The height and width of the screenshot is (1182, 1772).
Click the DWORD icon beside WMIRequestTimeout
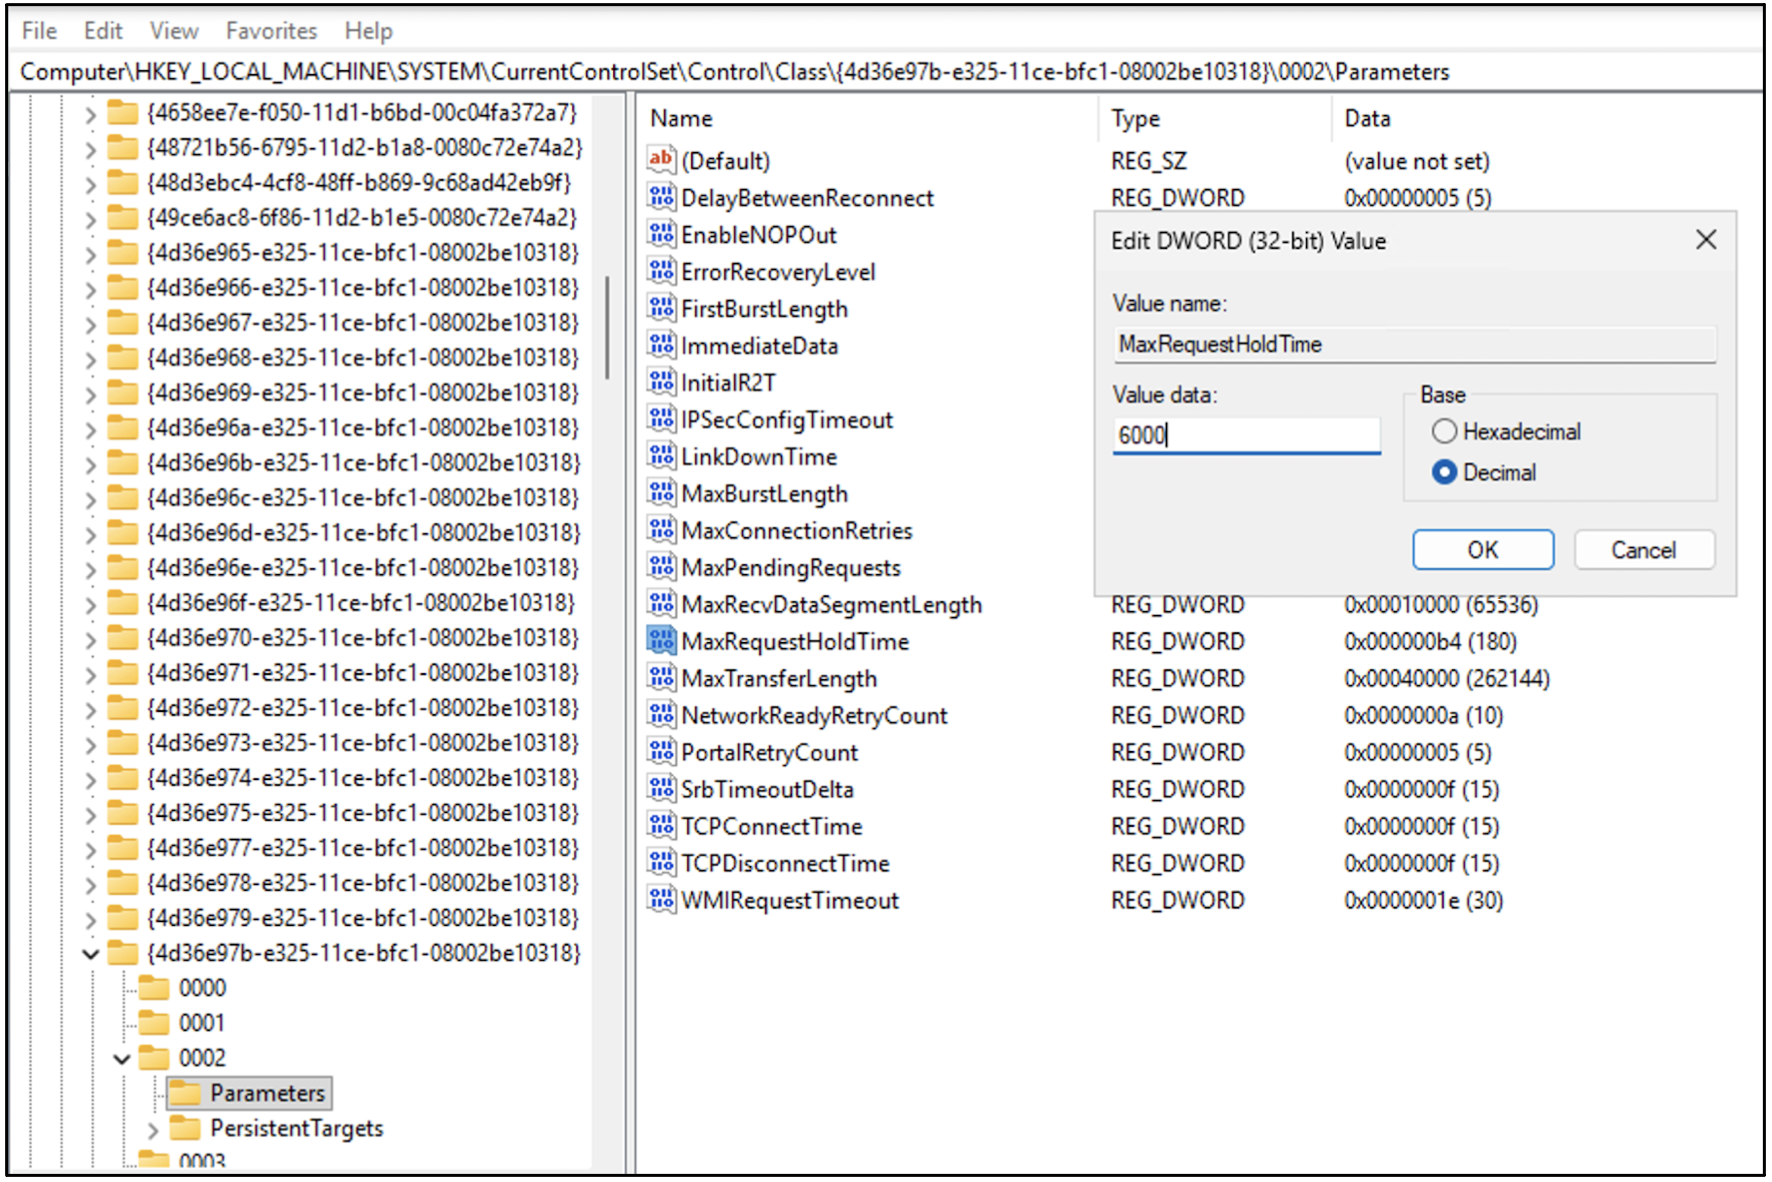tap(660, 899)
